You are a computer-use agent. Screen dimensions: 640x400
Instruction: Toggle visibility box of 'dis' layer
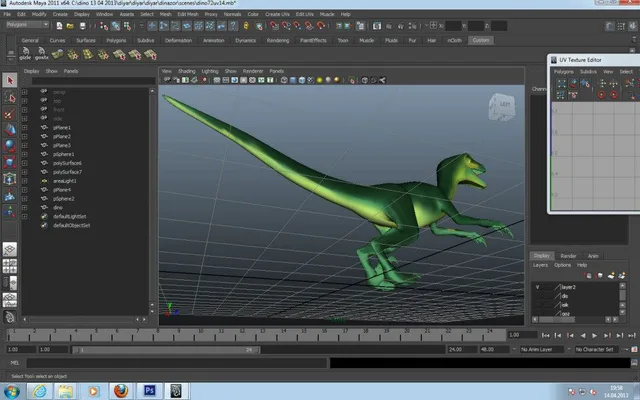pyautogui.click(x=538, y=296)
